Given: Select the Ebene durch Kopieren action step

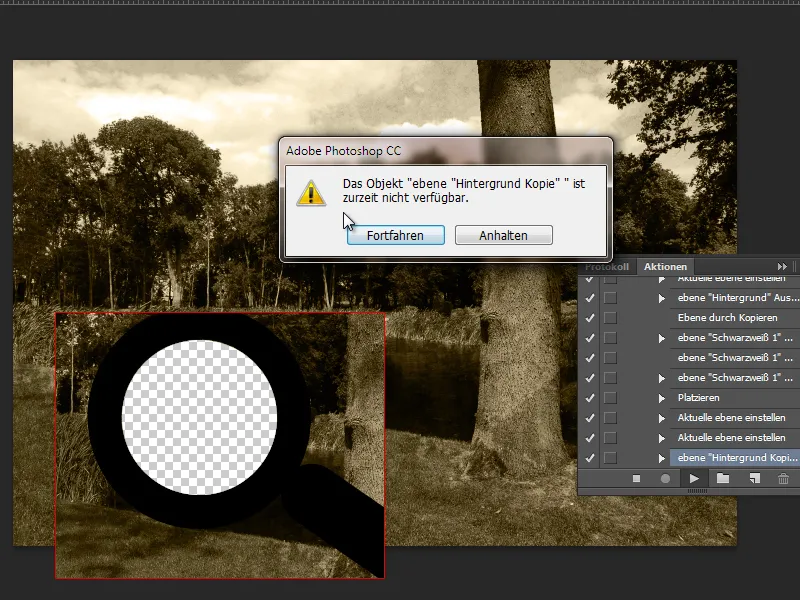Looking at the screenshot, I should pos(735,318).
